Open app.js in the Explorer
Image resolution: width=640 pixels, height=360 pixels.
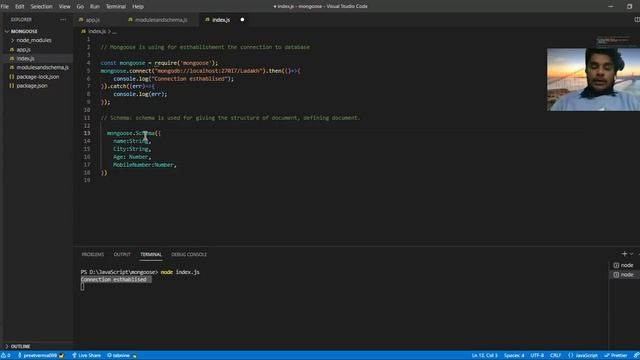pos(23,49)
